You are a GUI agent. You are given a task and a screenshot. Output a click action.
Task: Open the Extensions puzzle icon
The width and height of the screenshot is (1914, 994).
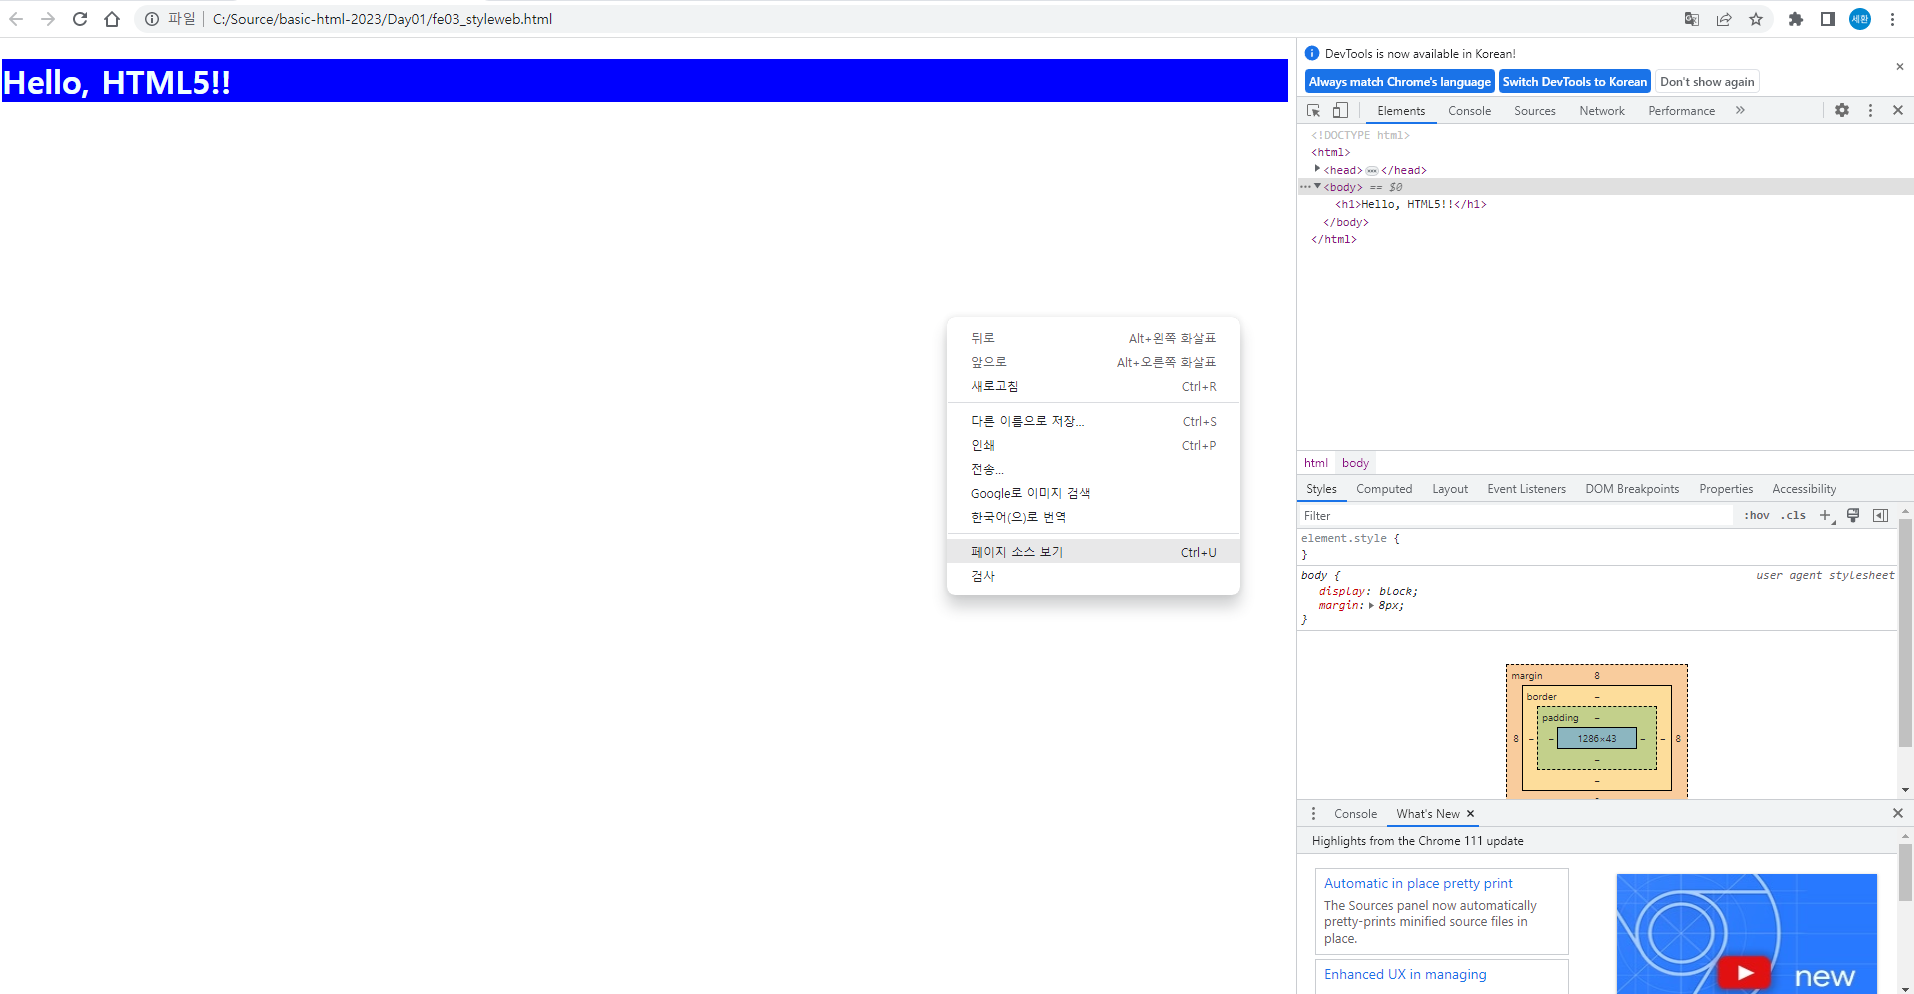[x=1796, y=19]
